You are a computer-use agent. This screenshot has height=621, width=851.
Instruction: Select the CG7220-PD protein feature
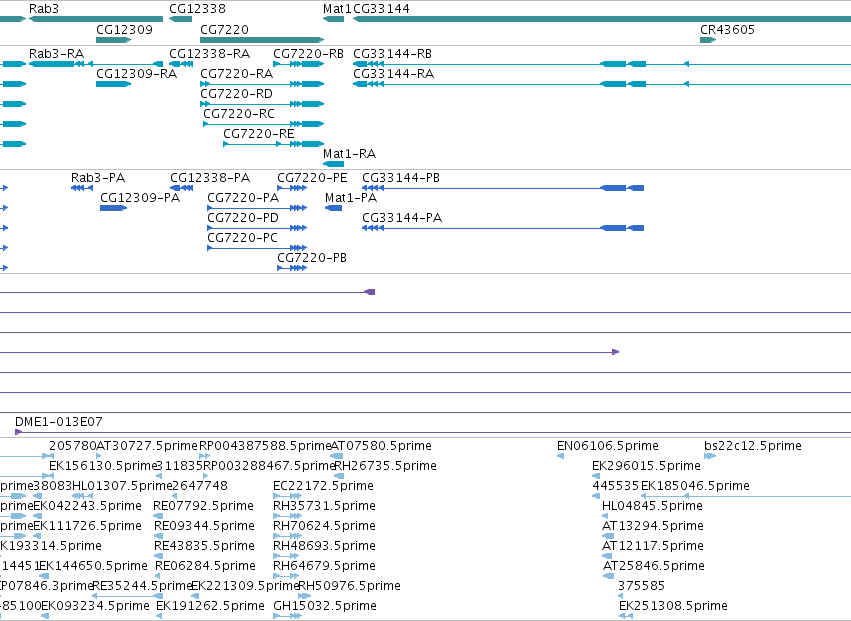pyautogui.click(x=257, y=228)
